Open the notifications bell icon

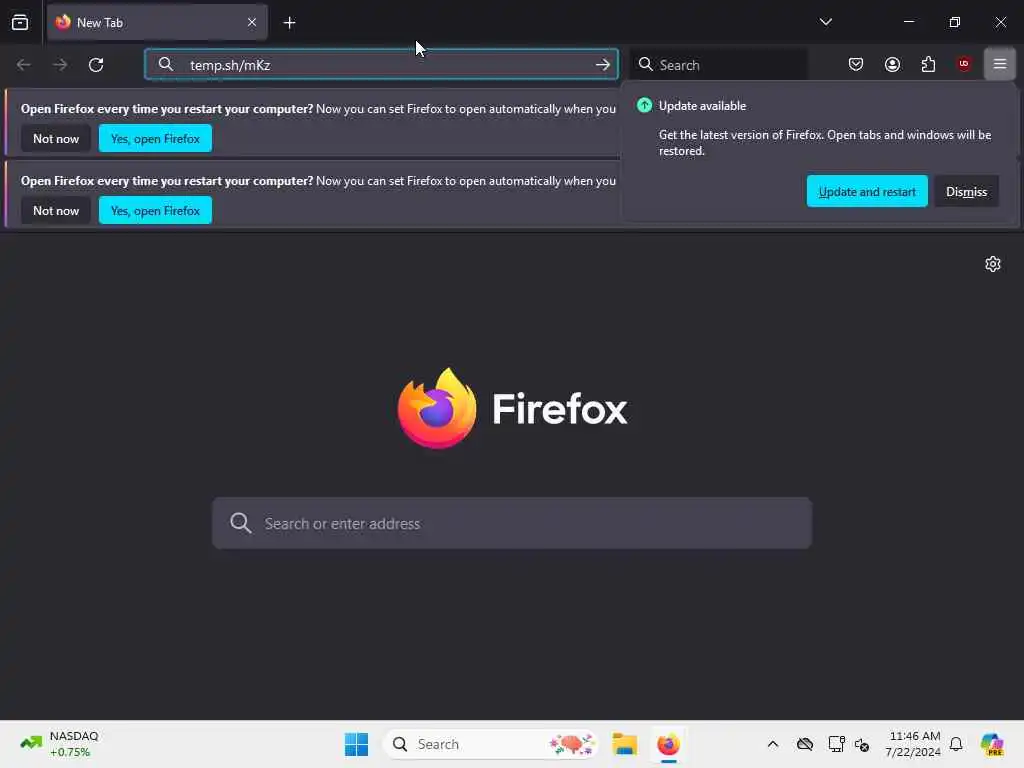[956, 744]
